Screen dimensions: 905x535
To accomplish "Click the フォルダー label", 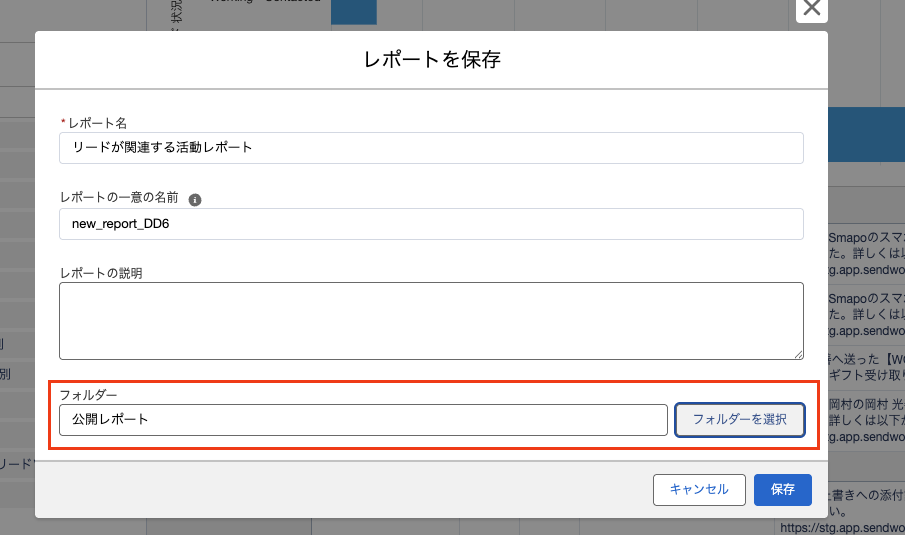I will coord(88,395).
